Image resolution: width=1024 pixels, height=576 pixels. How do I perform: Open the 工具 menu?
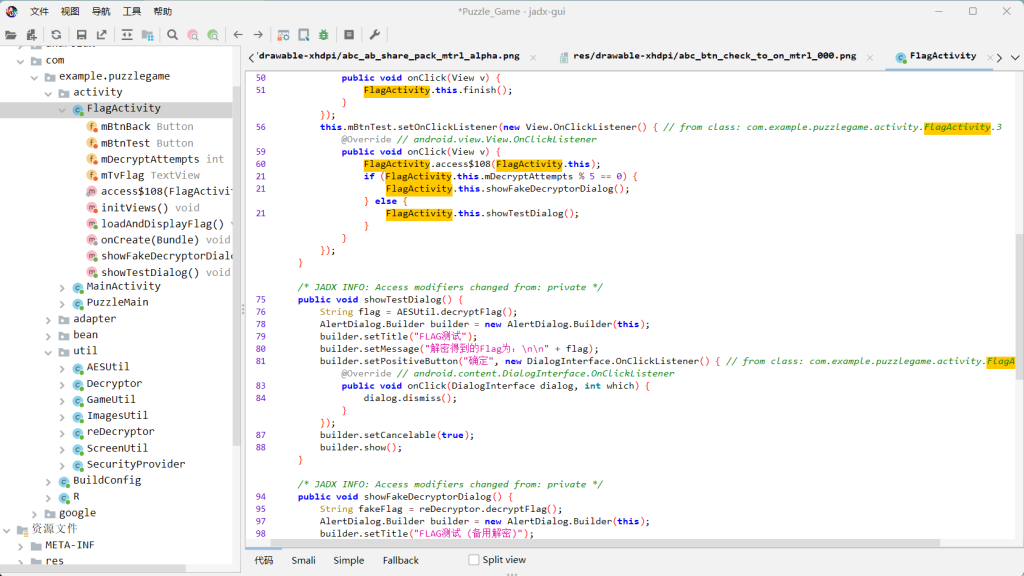click(131, 11)
